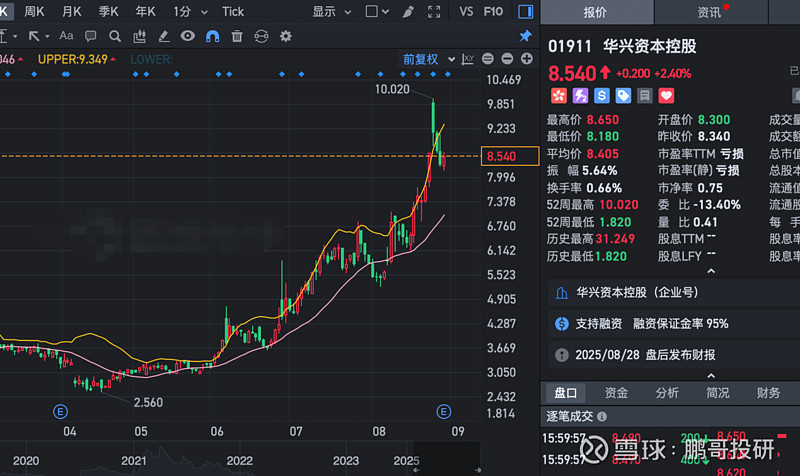Switch to 周K weekly chart
This screenshot has width=800, height=476.
(34, 11)
